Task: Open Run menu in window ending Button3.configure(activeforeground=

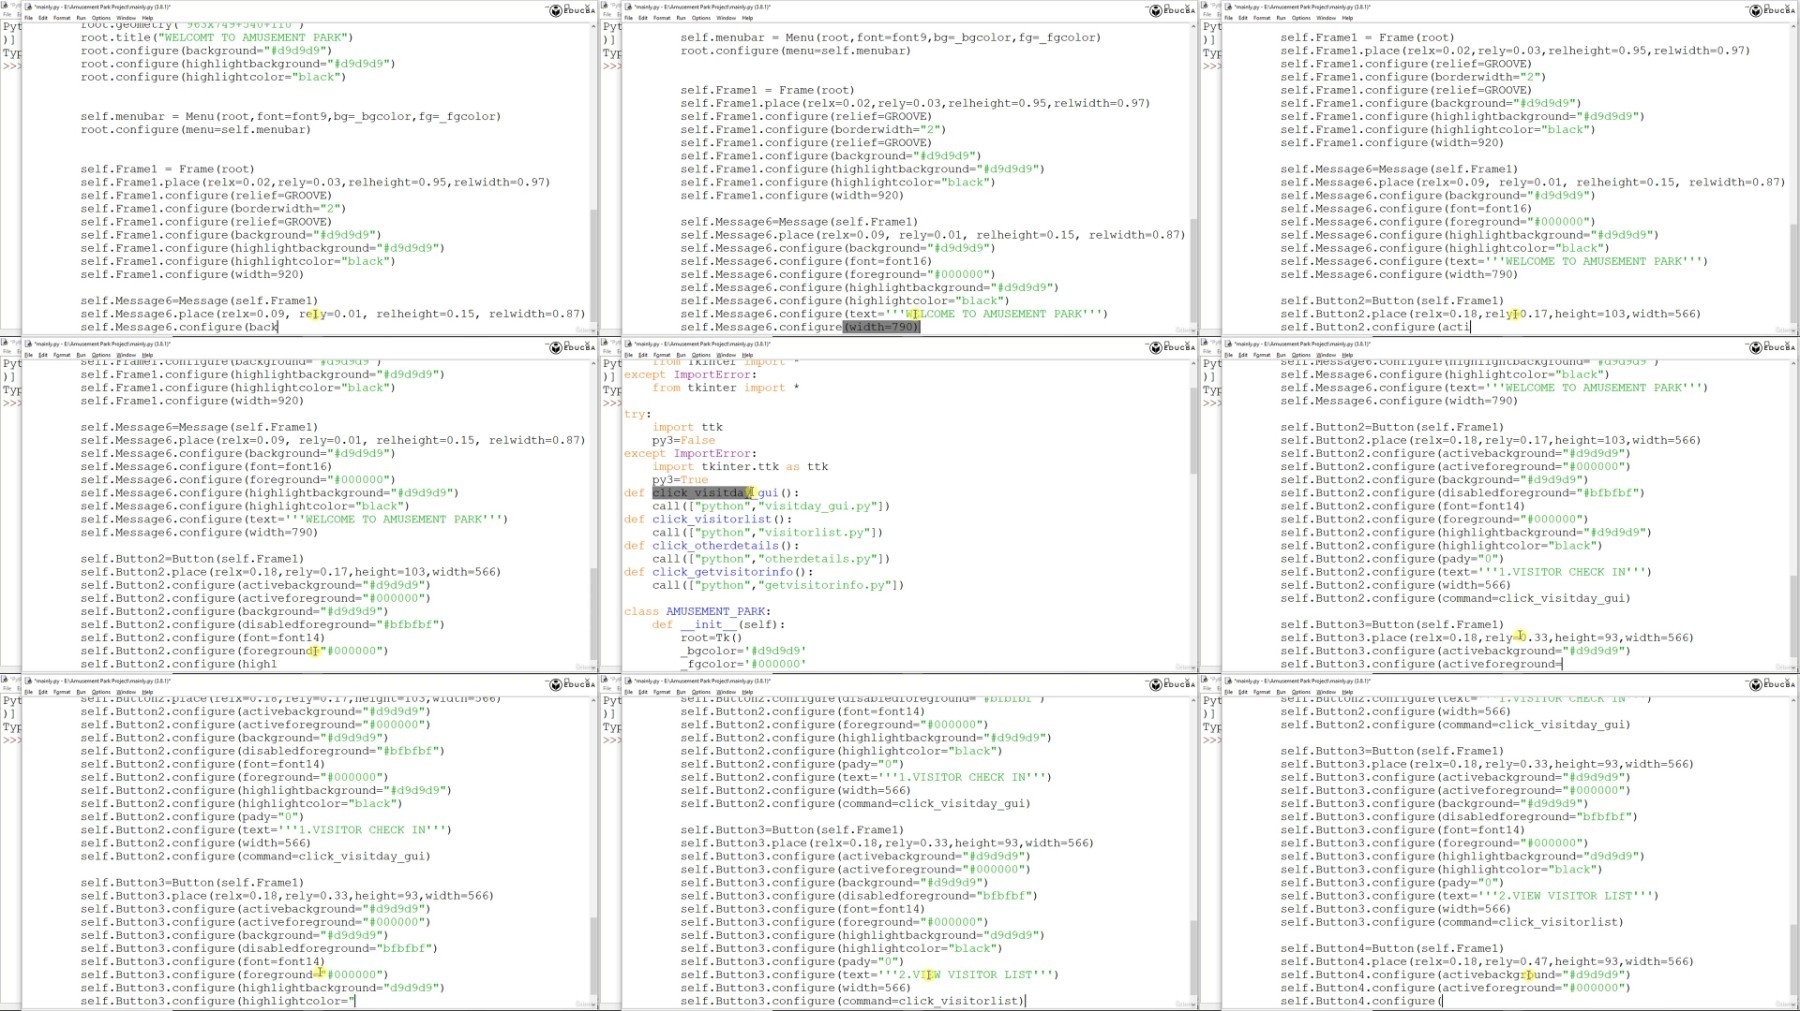Action: (1281, 355)
